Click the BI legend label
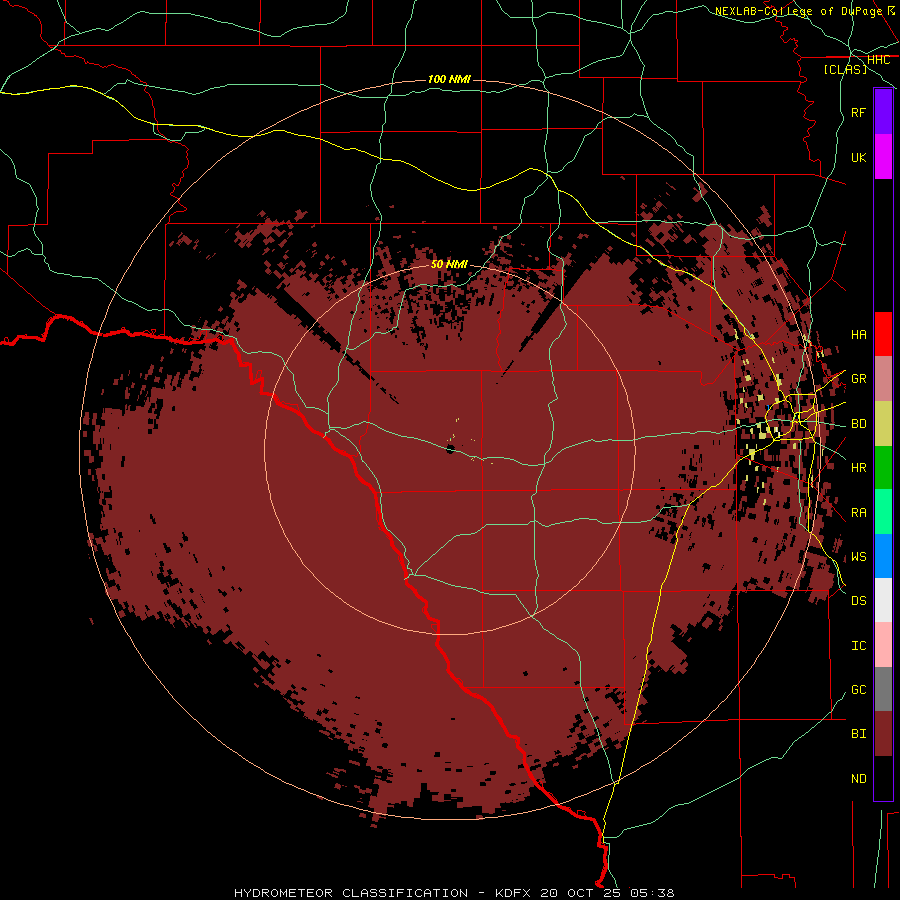Image resolution: width=900 pixels, height=900 pixels. point(858,734)
